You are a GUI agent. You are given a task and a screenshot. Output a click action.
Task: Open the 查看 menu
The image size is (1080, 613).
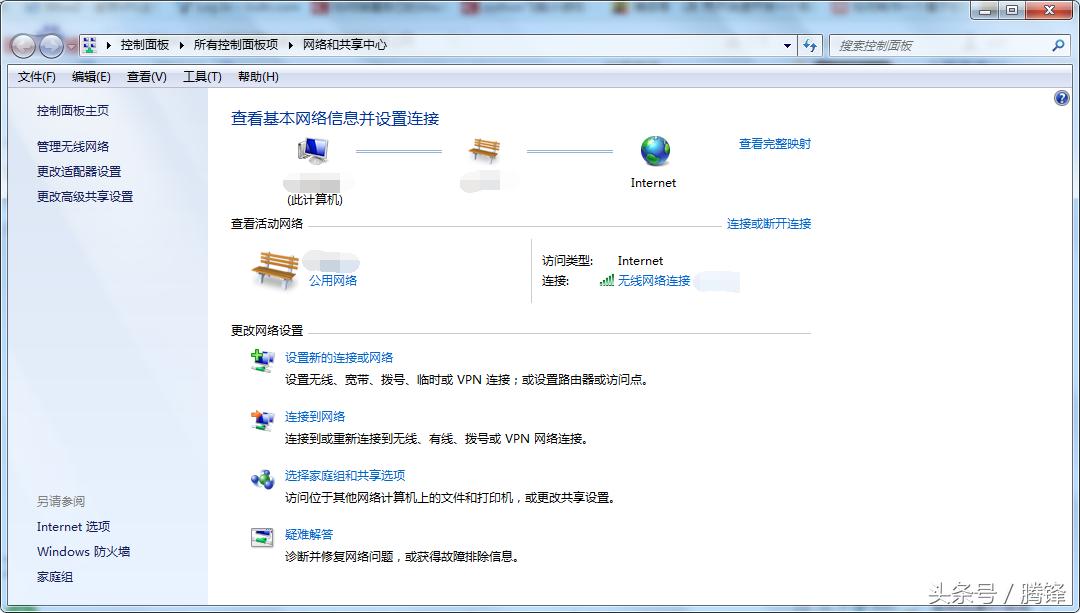pyautogui.click(x=145, y=76)
